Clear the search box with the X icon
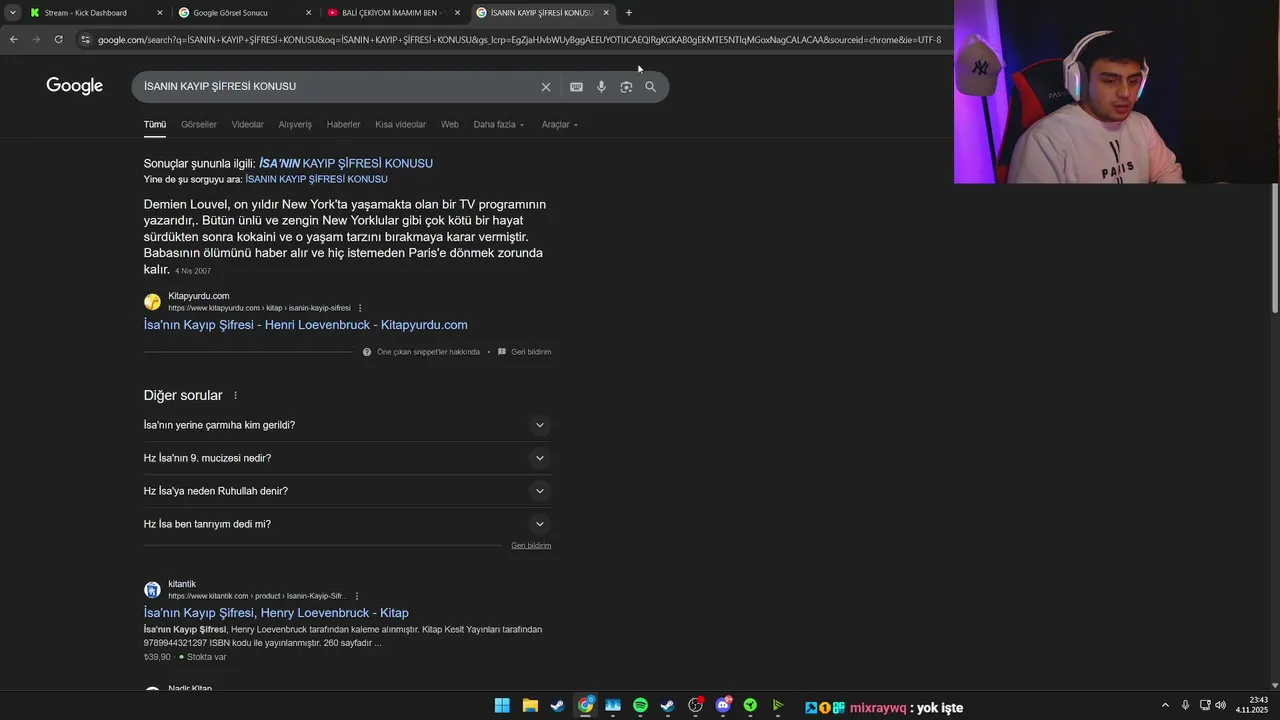 [546, 87]
